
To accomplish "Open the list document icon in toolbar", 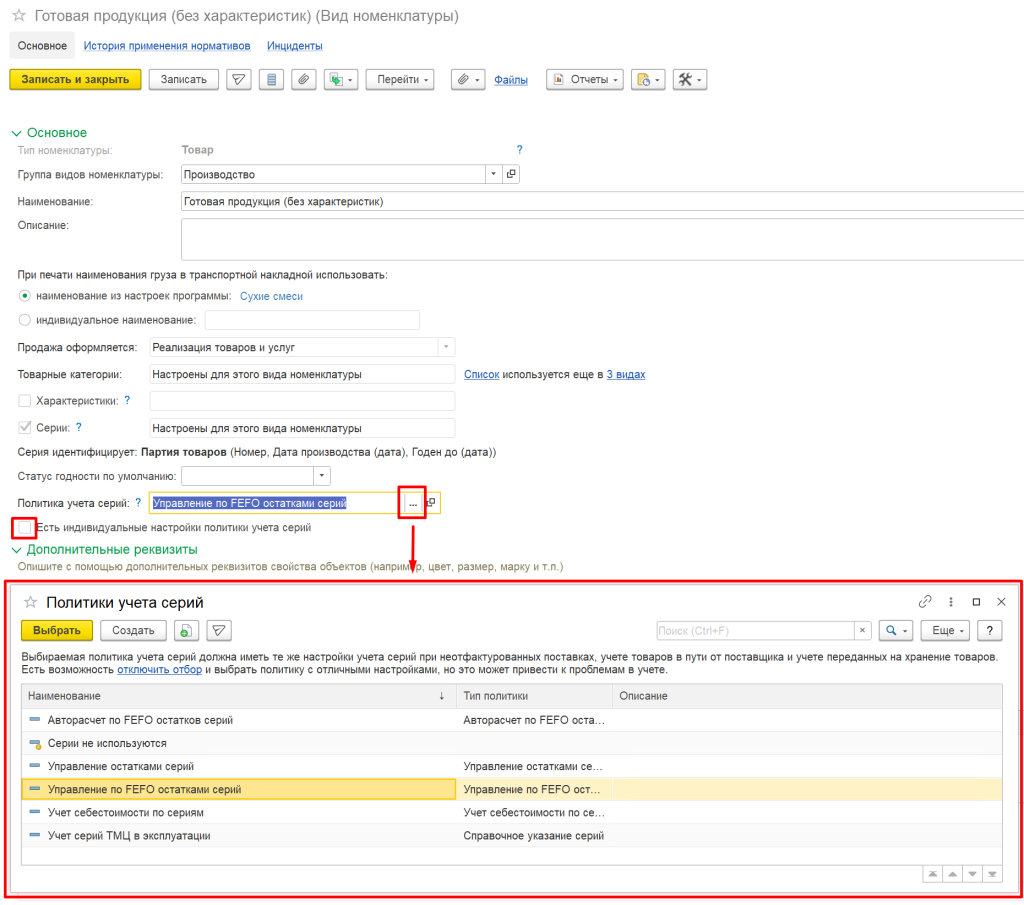I will pos(271,80).
